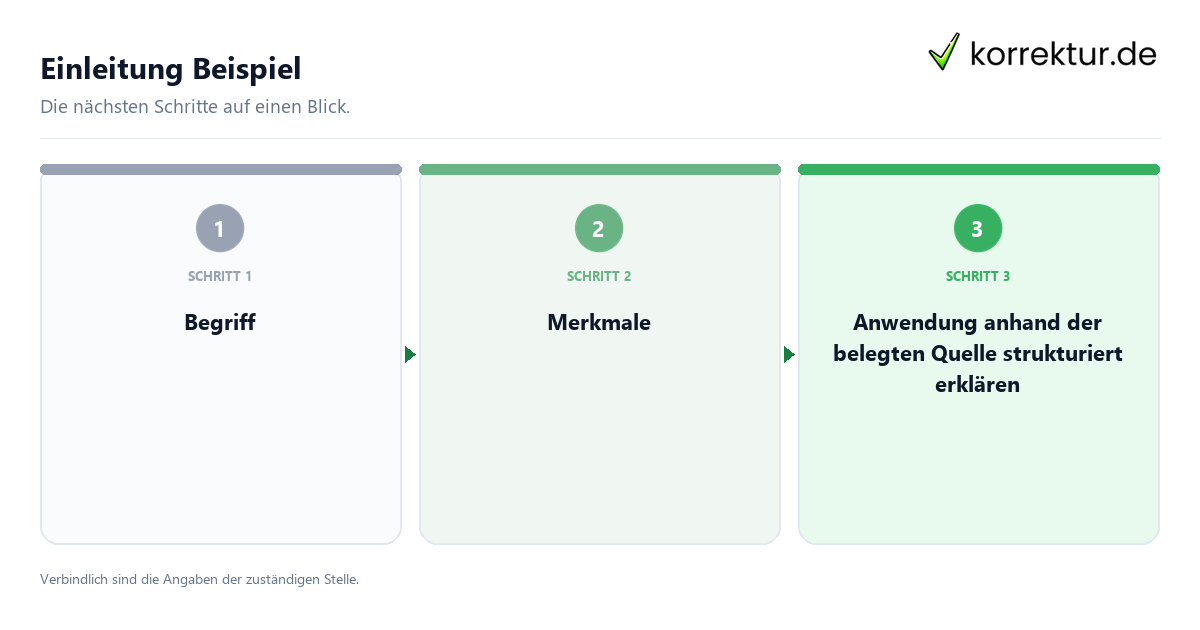Click the subtitle about nächsten Schritte
1200x630 pixels.
pyautogui.click(x=195, y=107)
